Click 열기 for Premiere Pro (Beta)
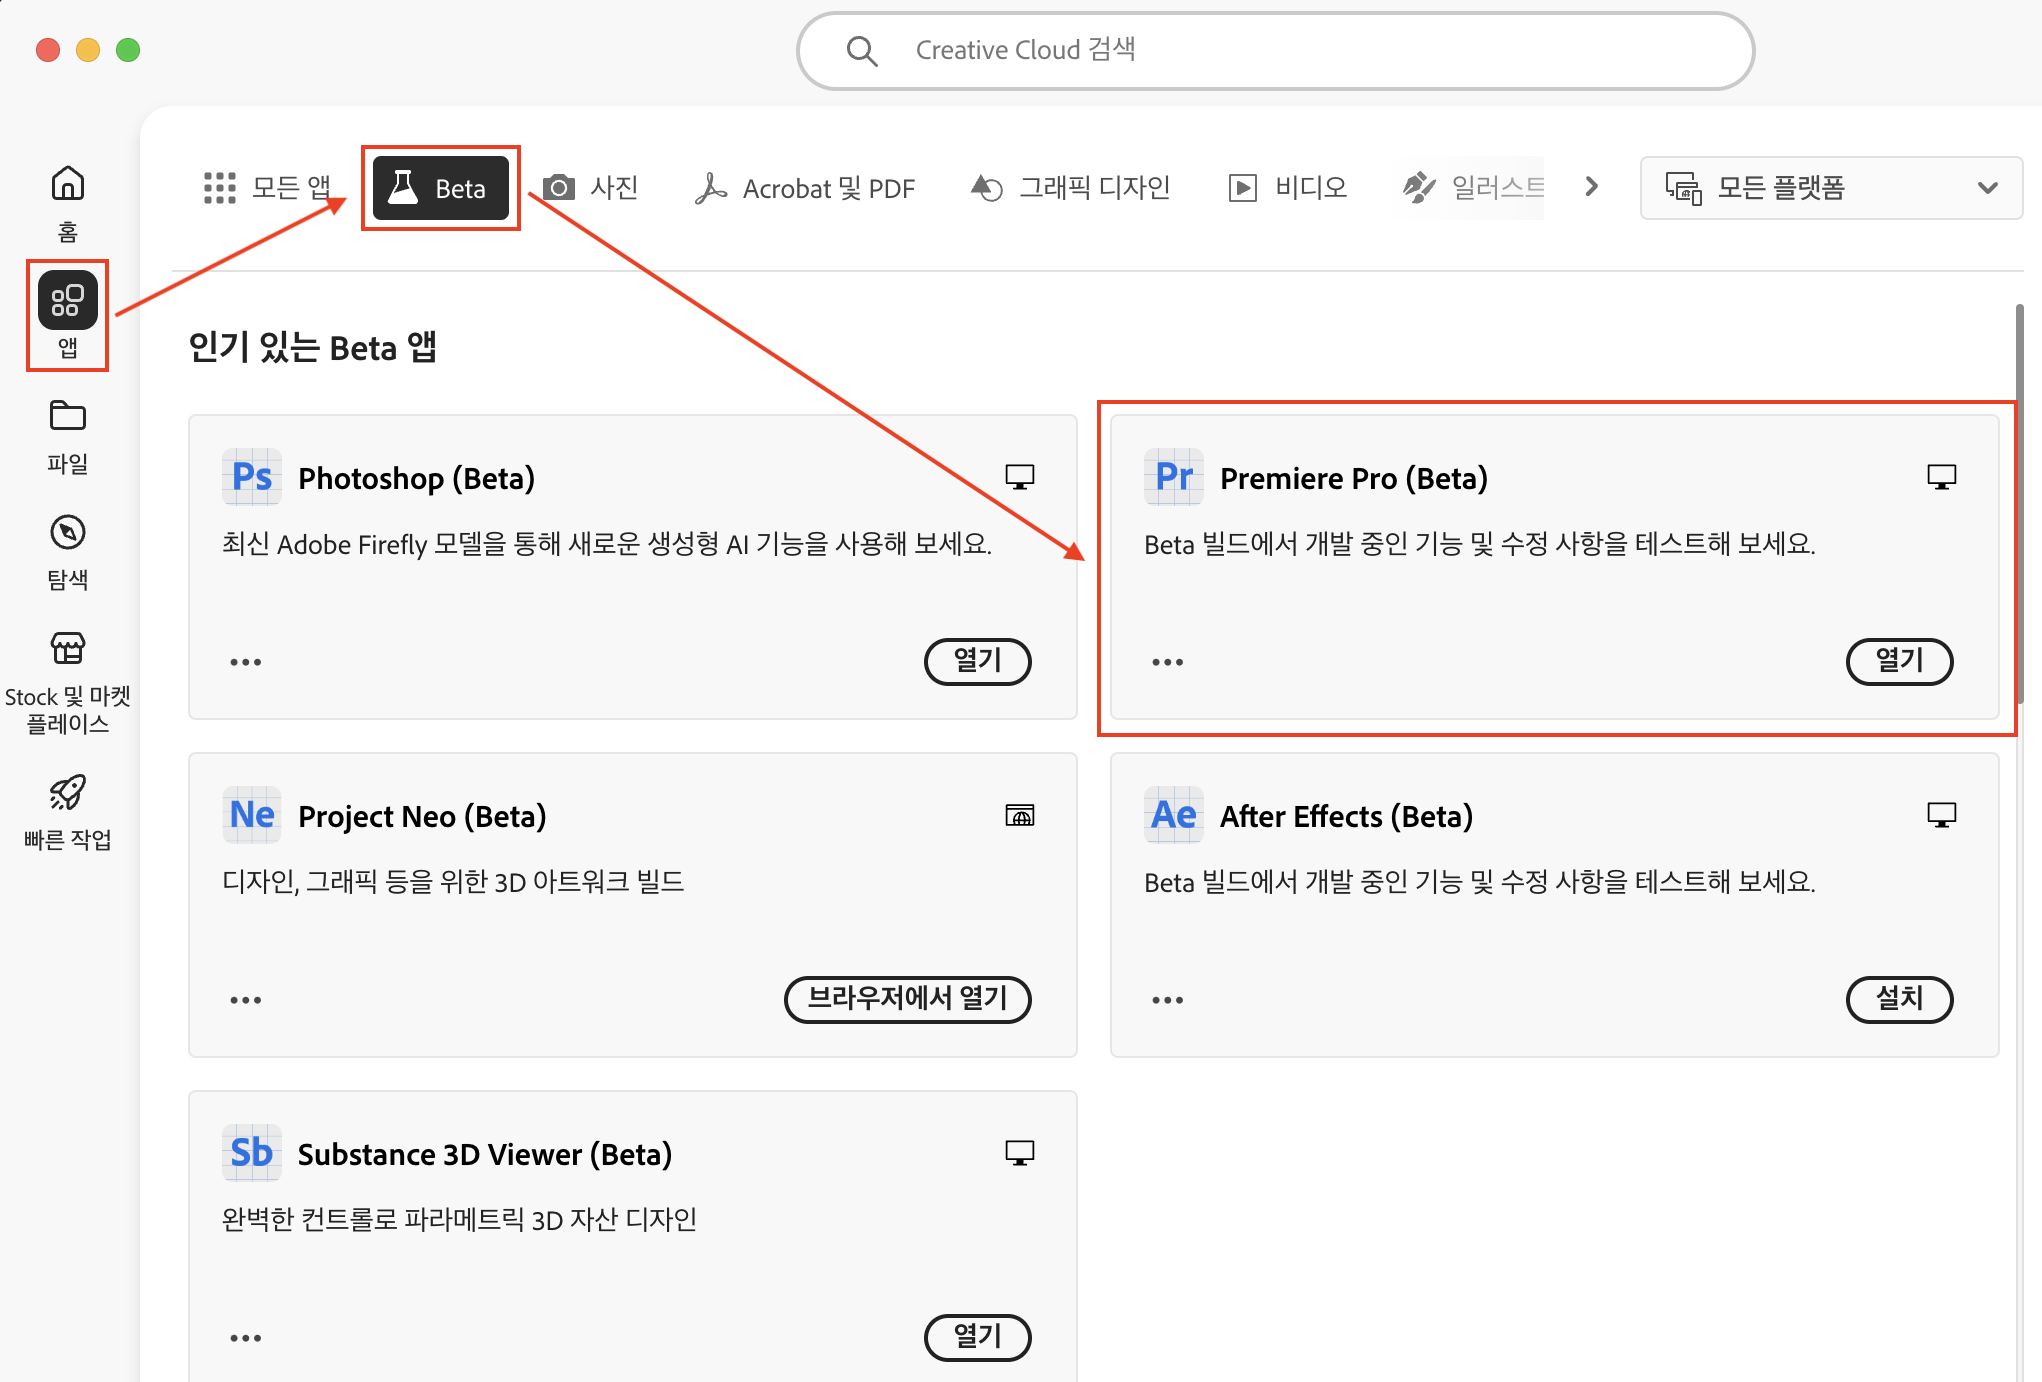This screenshot has height=1382, width=2042. point(1899,661)
